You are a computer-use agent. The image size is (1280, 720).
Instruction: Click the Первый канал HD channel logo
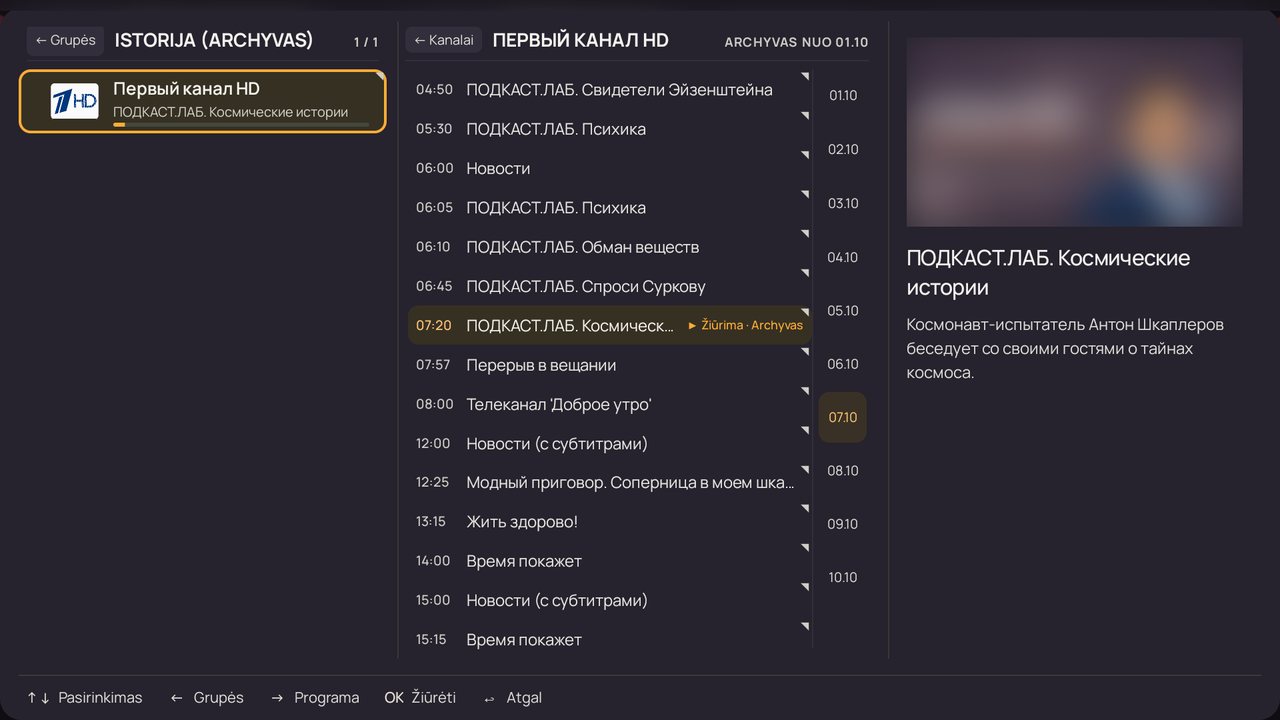[x=75, y=101]
